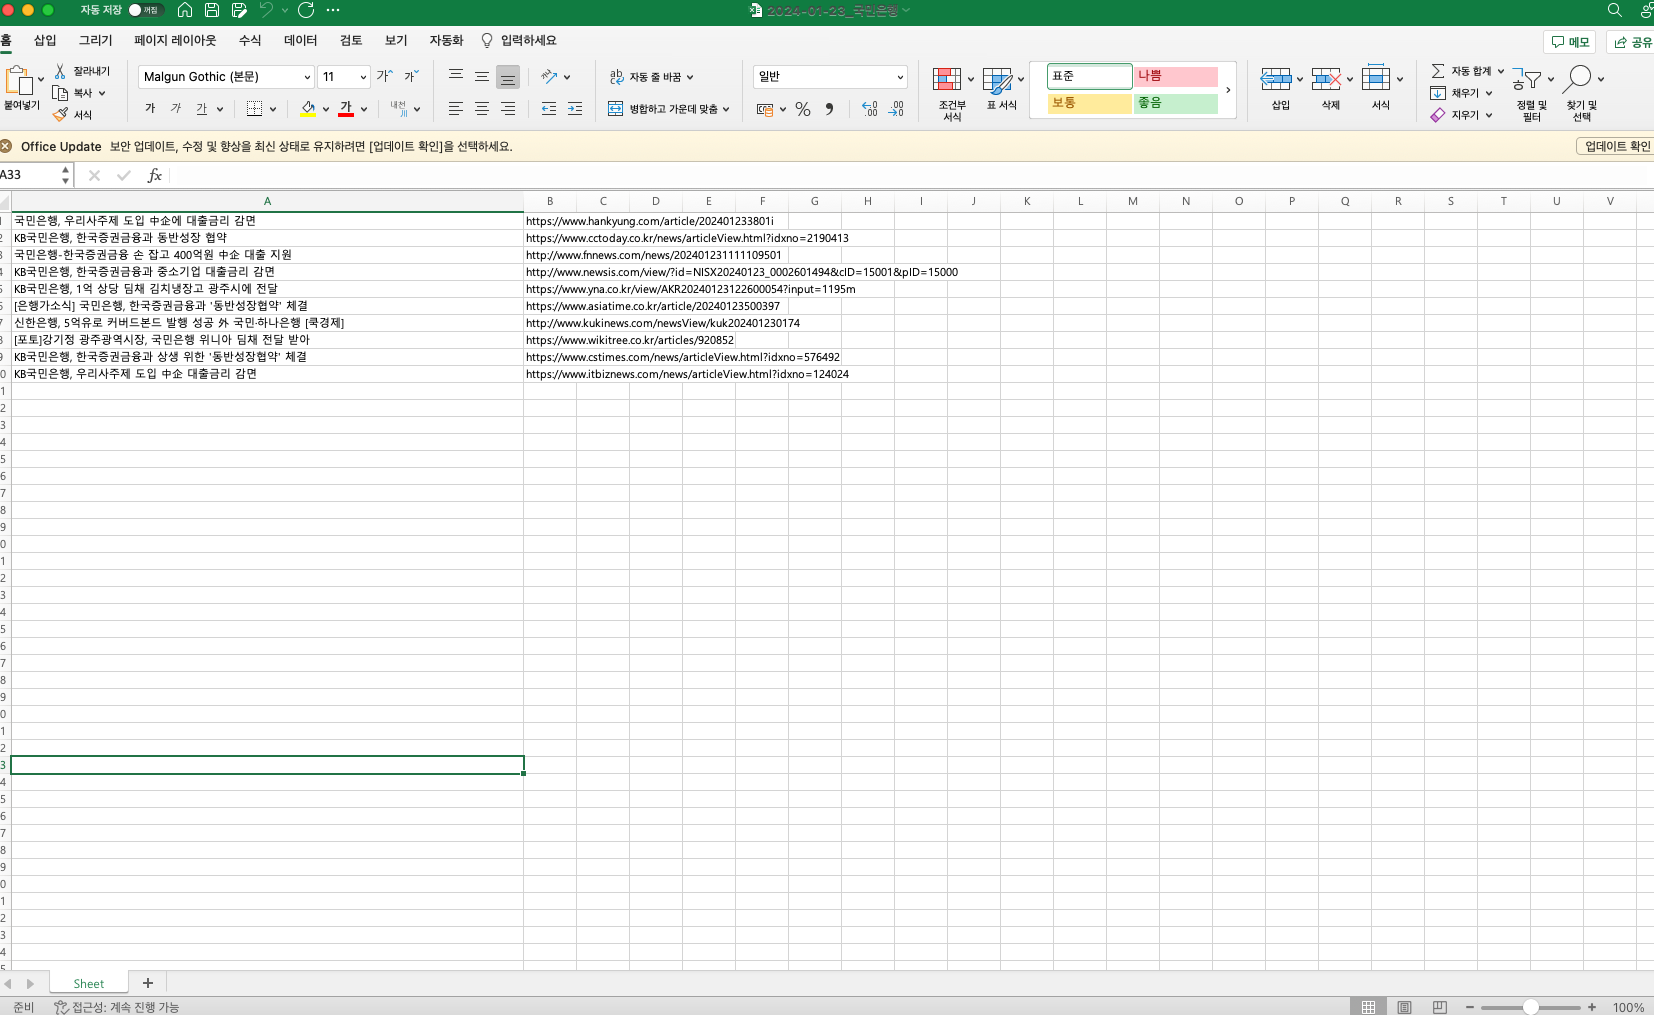Add a new sheet with the plus icon

[148, 983]
